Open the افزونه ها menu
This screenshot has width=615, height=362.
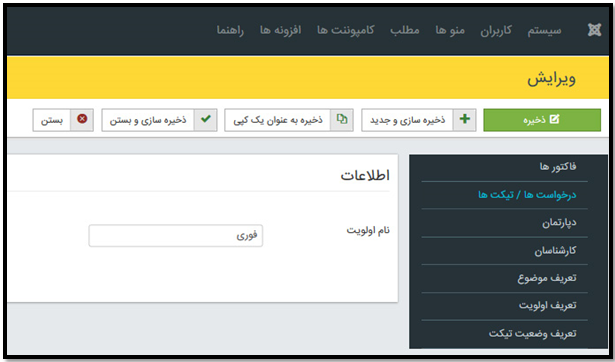(x=280, y=30)
